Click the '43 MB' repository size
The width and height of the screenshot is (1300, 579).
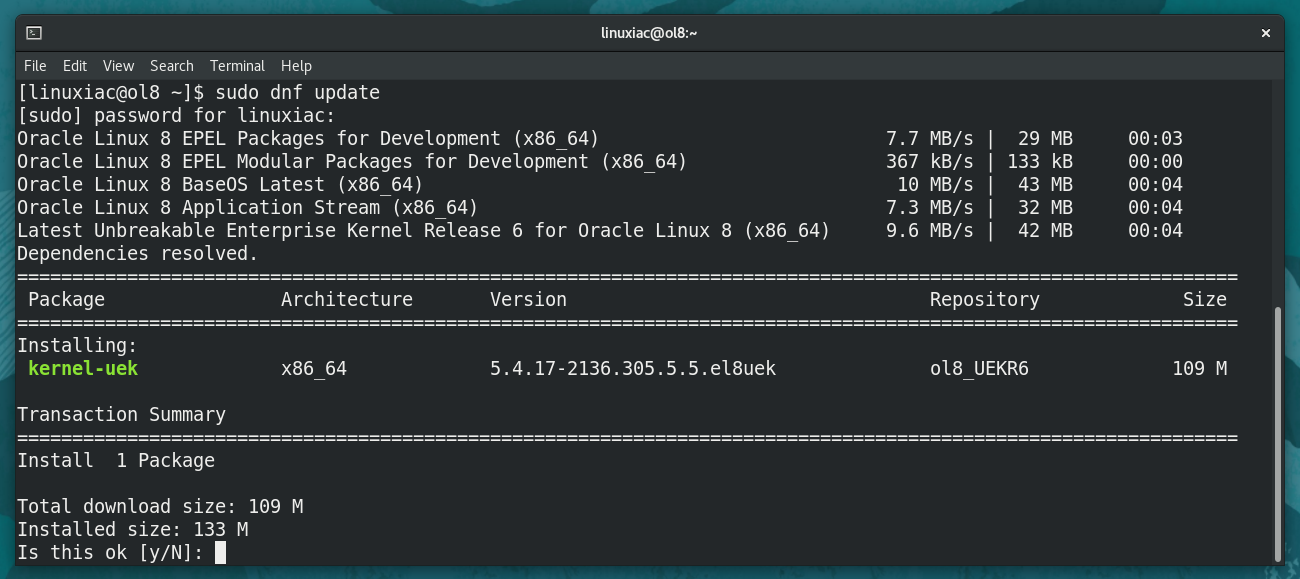[x=1045, y=185]
